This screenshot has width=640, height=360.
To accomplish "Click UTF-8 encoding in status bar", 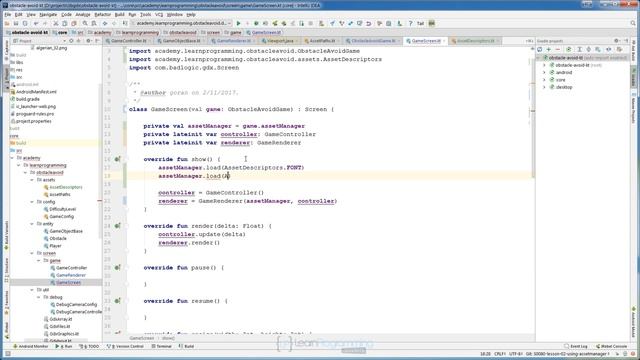I will 516,354.
